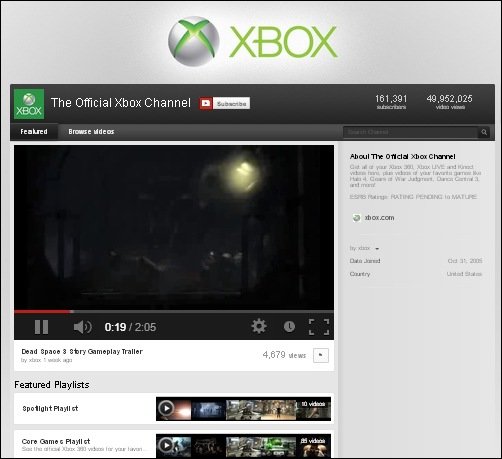Open the Core Games Playlist title

(56, 441)
